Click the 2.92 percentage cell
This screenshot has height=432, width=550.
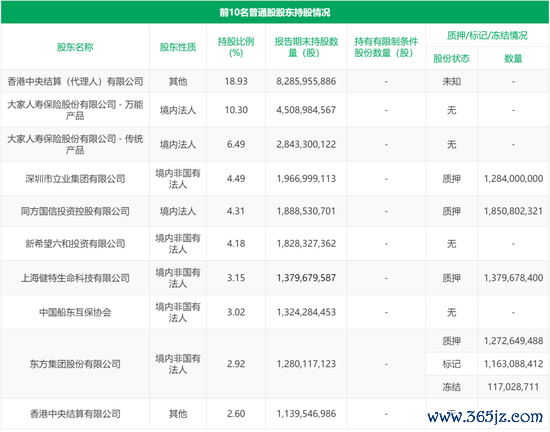236,364
